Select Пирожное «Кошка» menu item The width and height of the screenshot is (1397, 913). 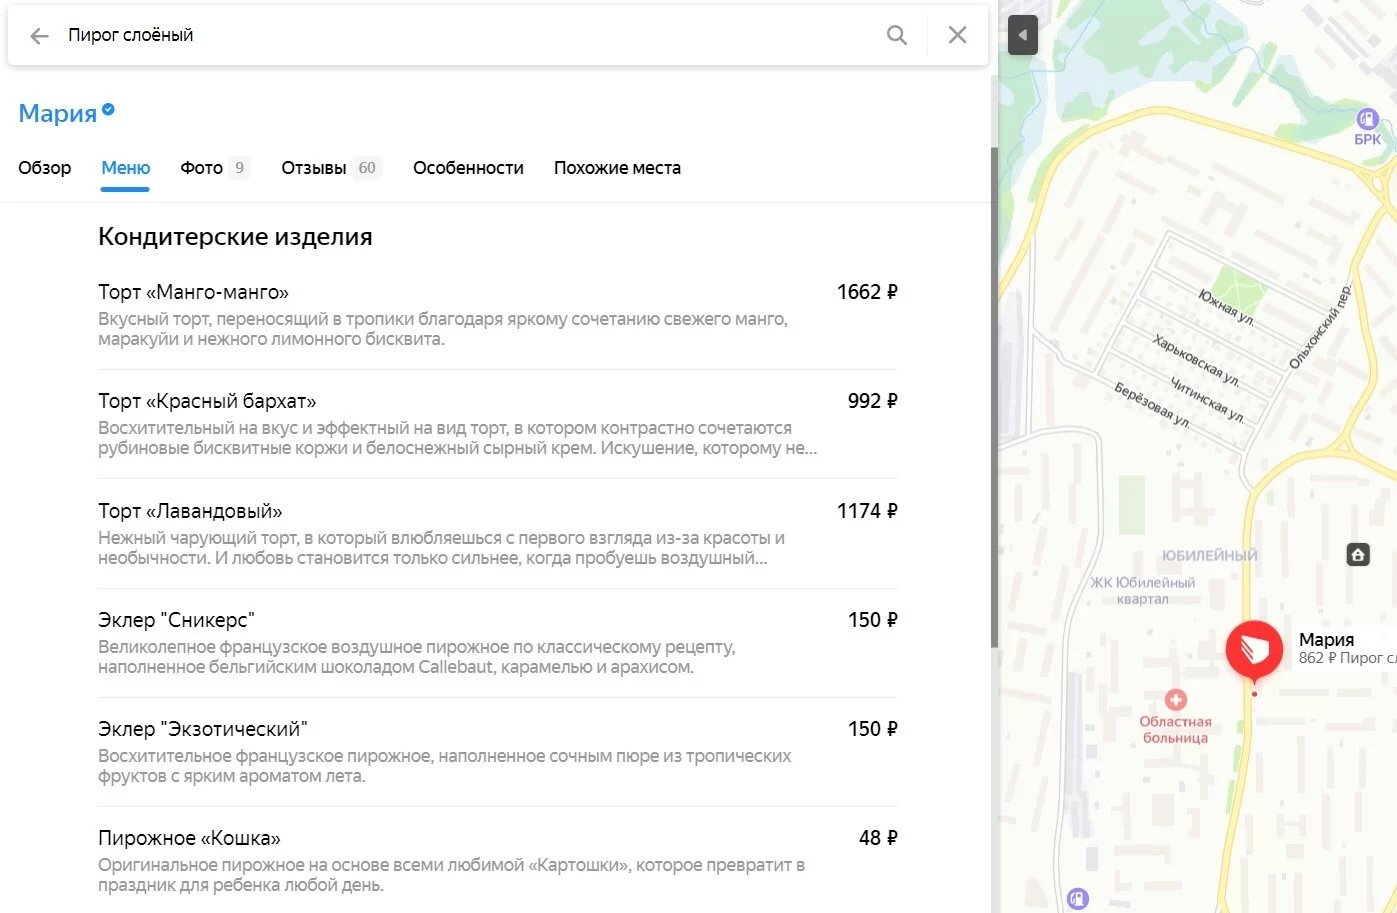click(498, 860)
